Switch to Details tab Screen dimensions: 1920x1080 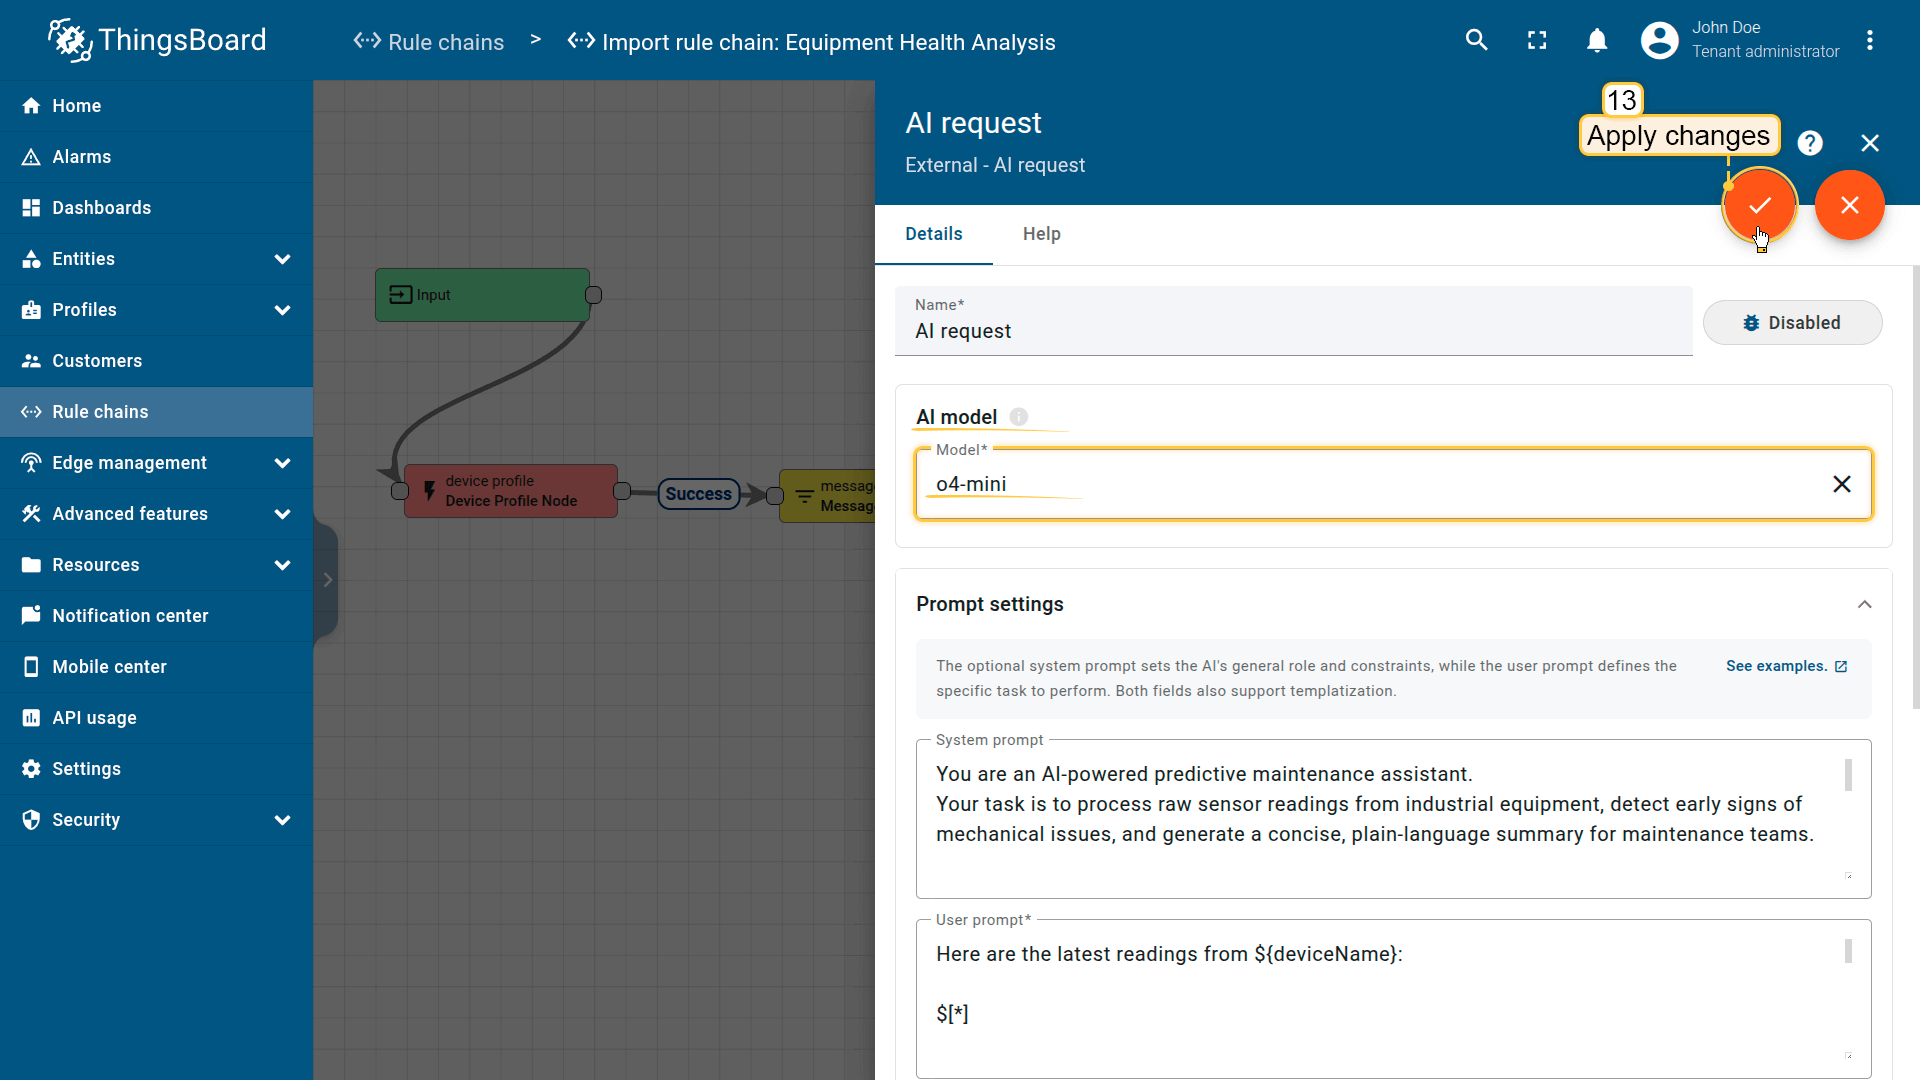(933, 234)
